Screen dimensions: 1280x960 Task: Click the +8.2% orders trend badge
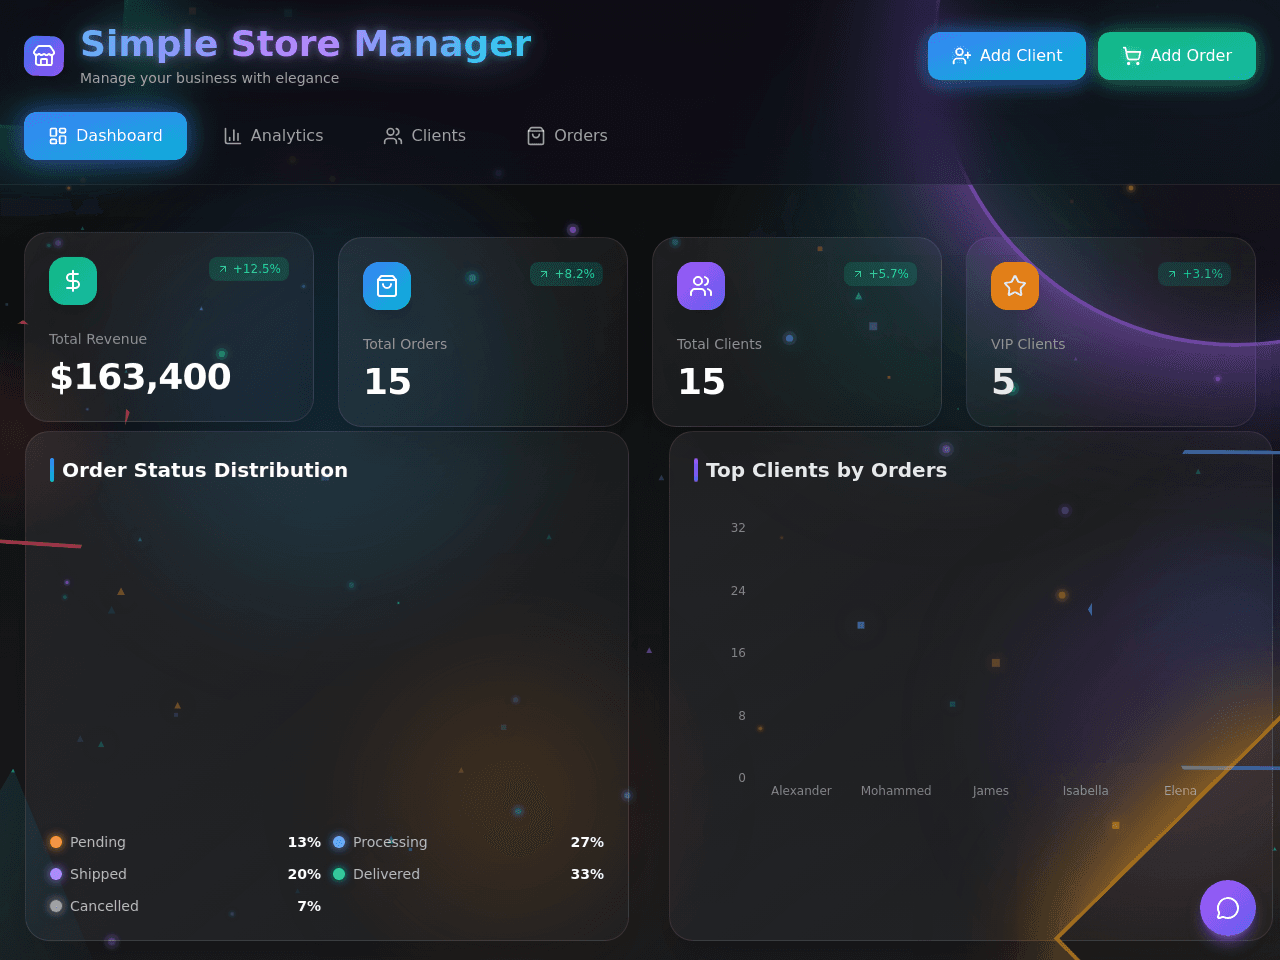[566, 274]
